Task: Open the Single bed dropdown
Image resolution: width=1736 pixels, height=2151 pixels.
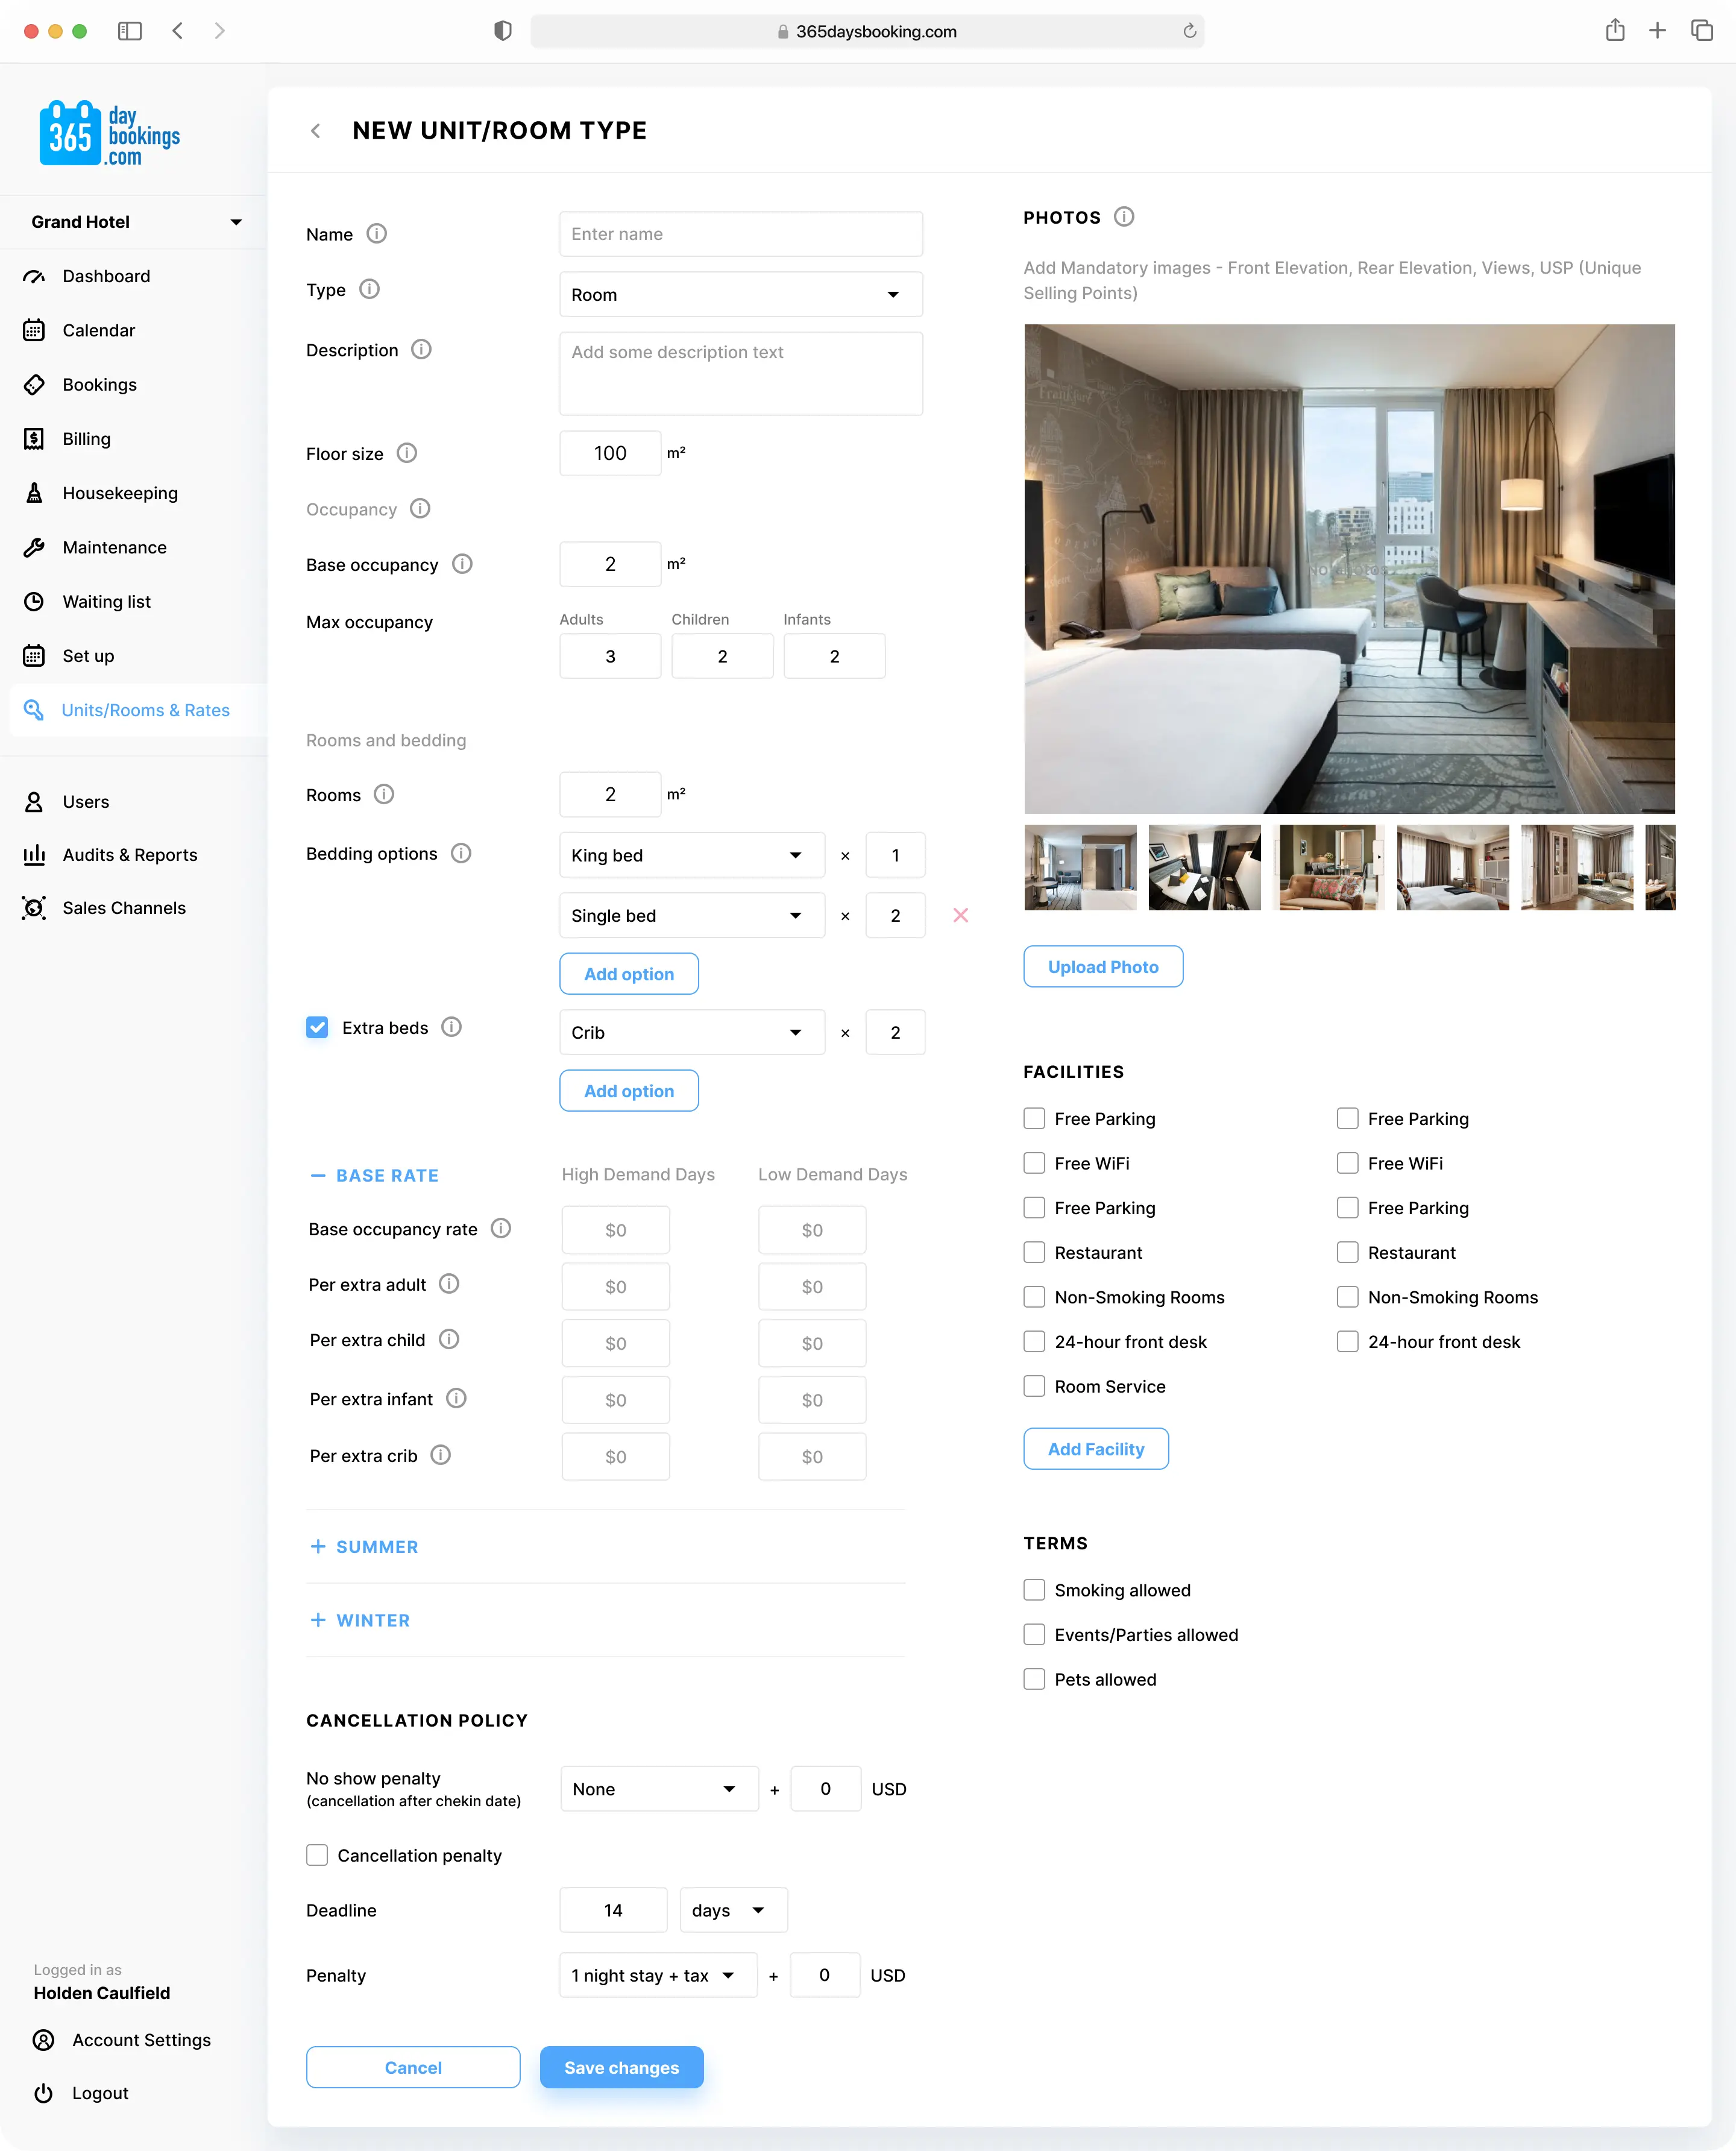Action: click(x=692, y=915)
